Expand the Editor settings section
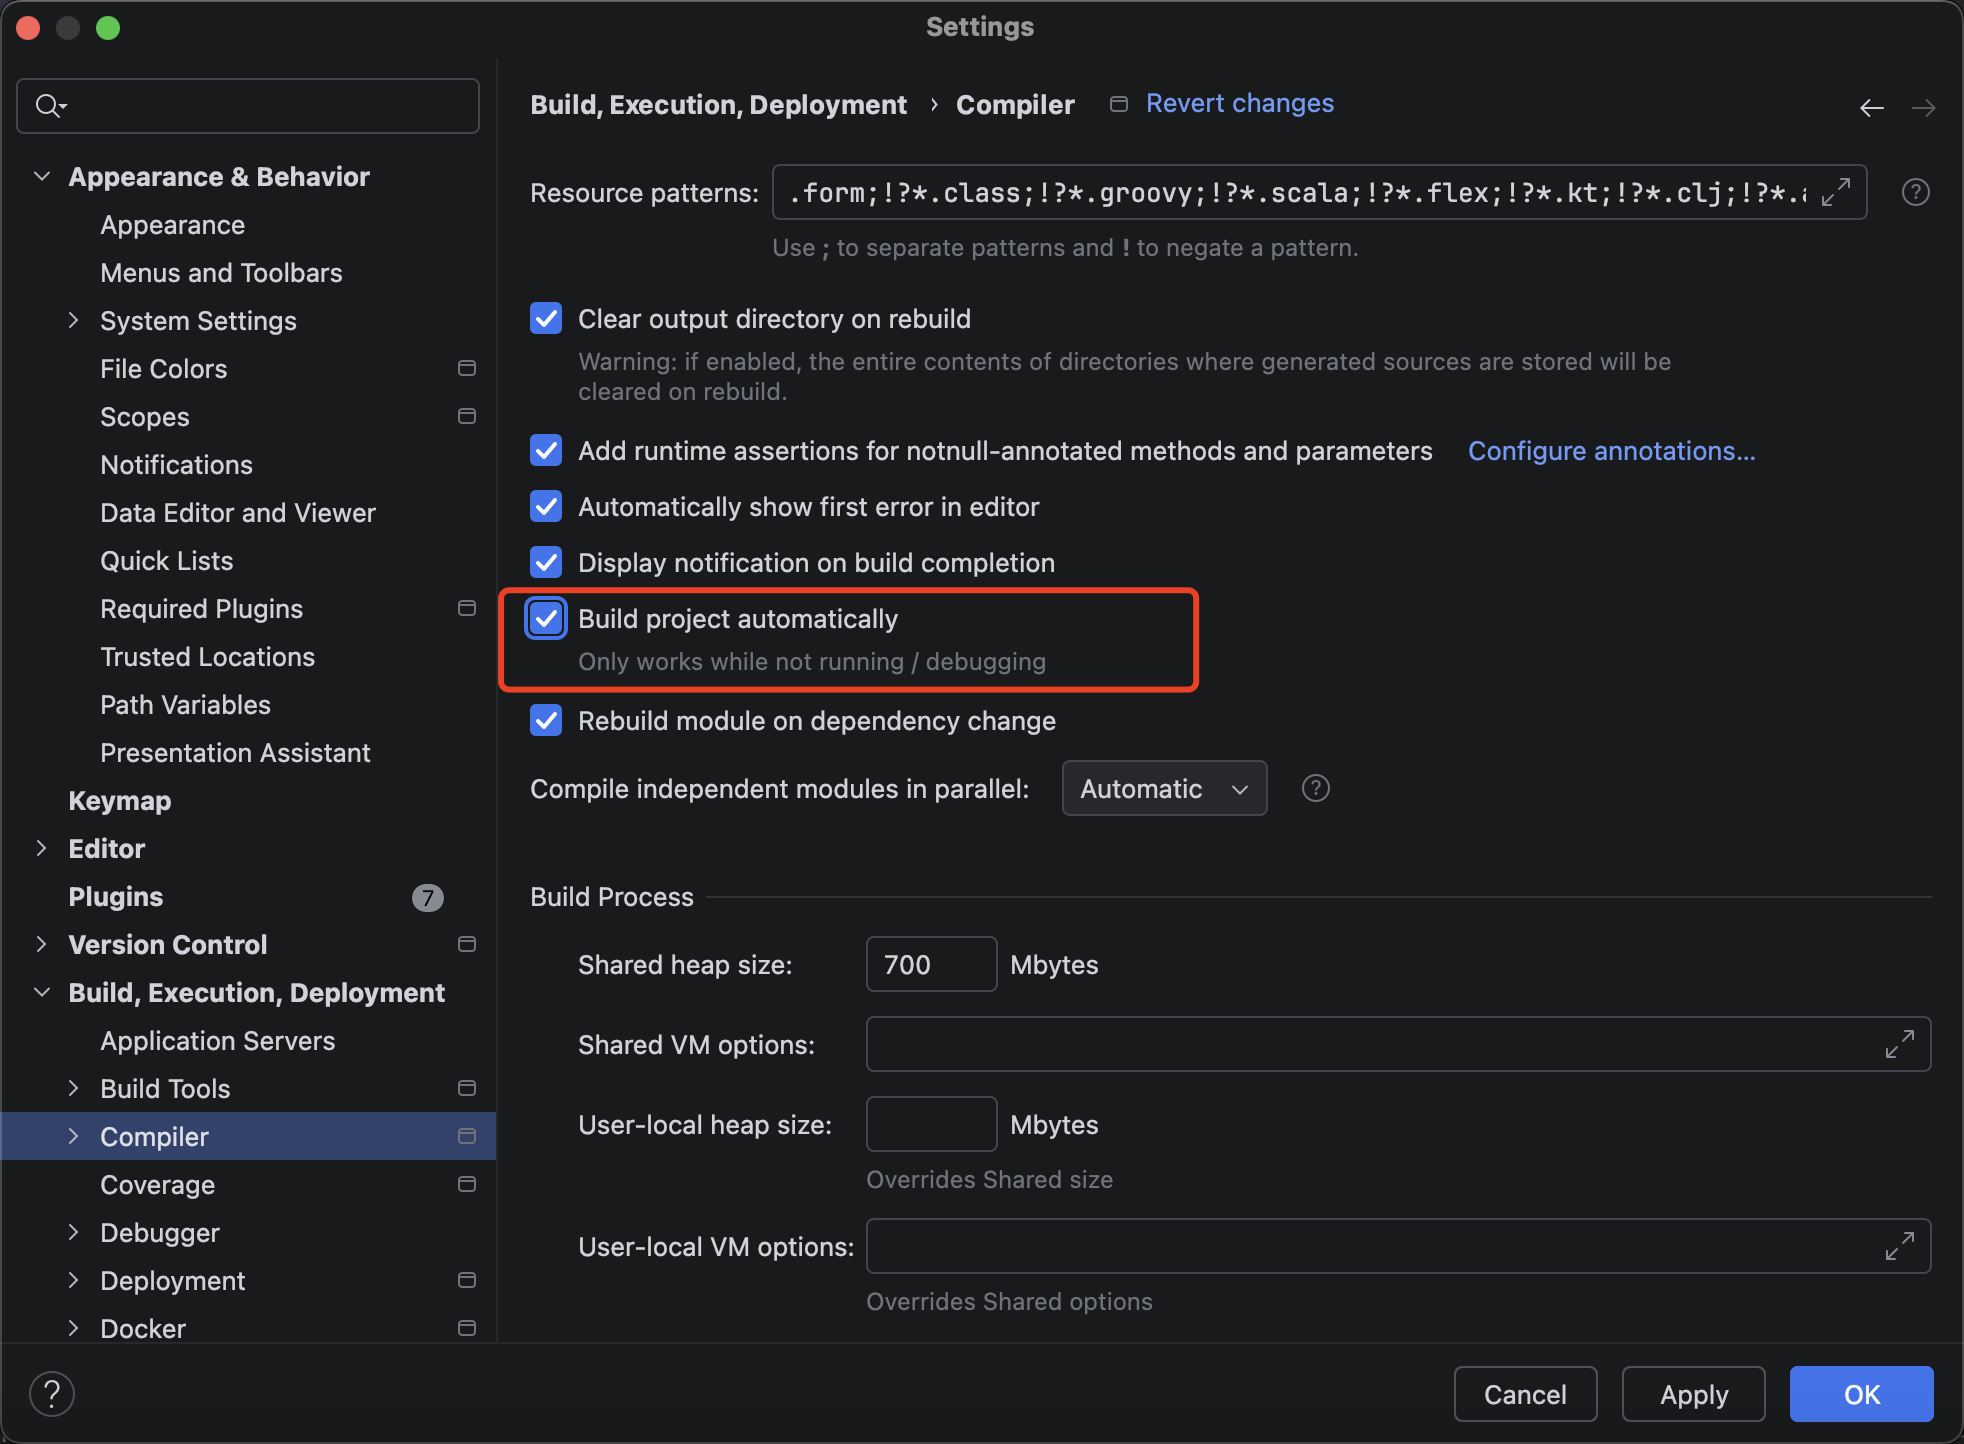This screenshot has width=1964, height=1444. pyautogui.click(x=42, y=849)
